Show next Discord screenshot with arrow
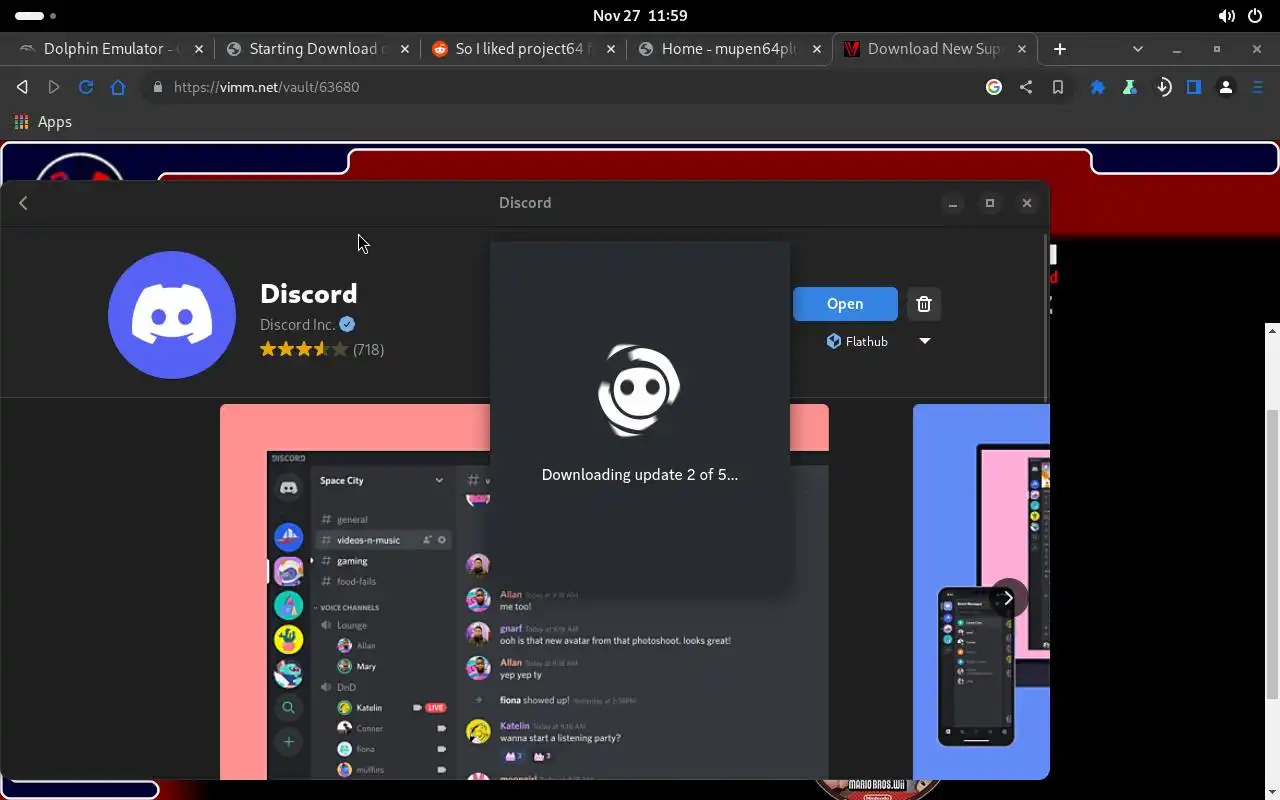 (1008, 598)
